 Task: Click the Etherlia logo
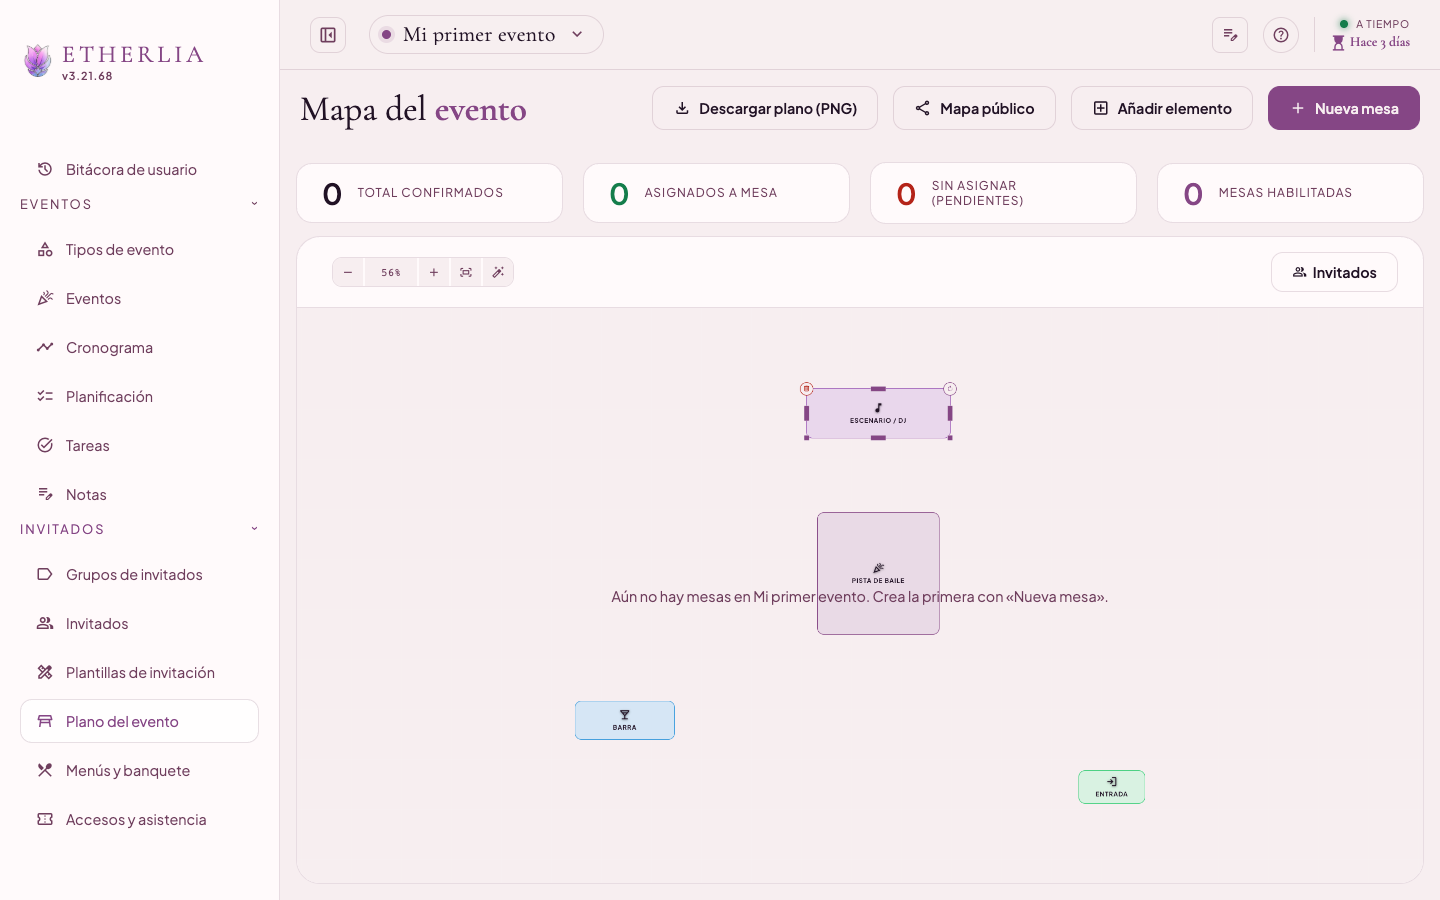113,60
